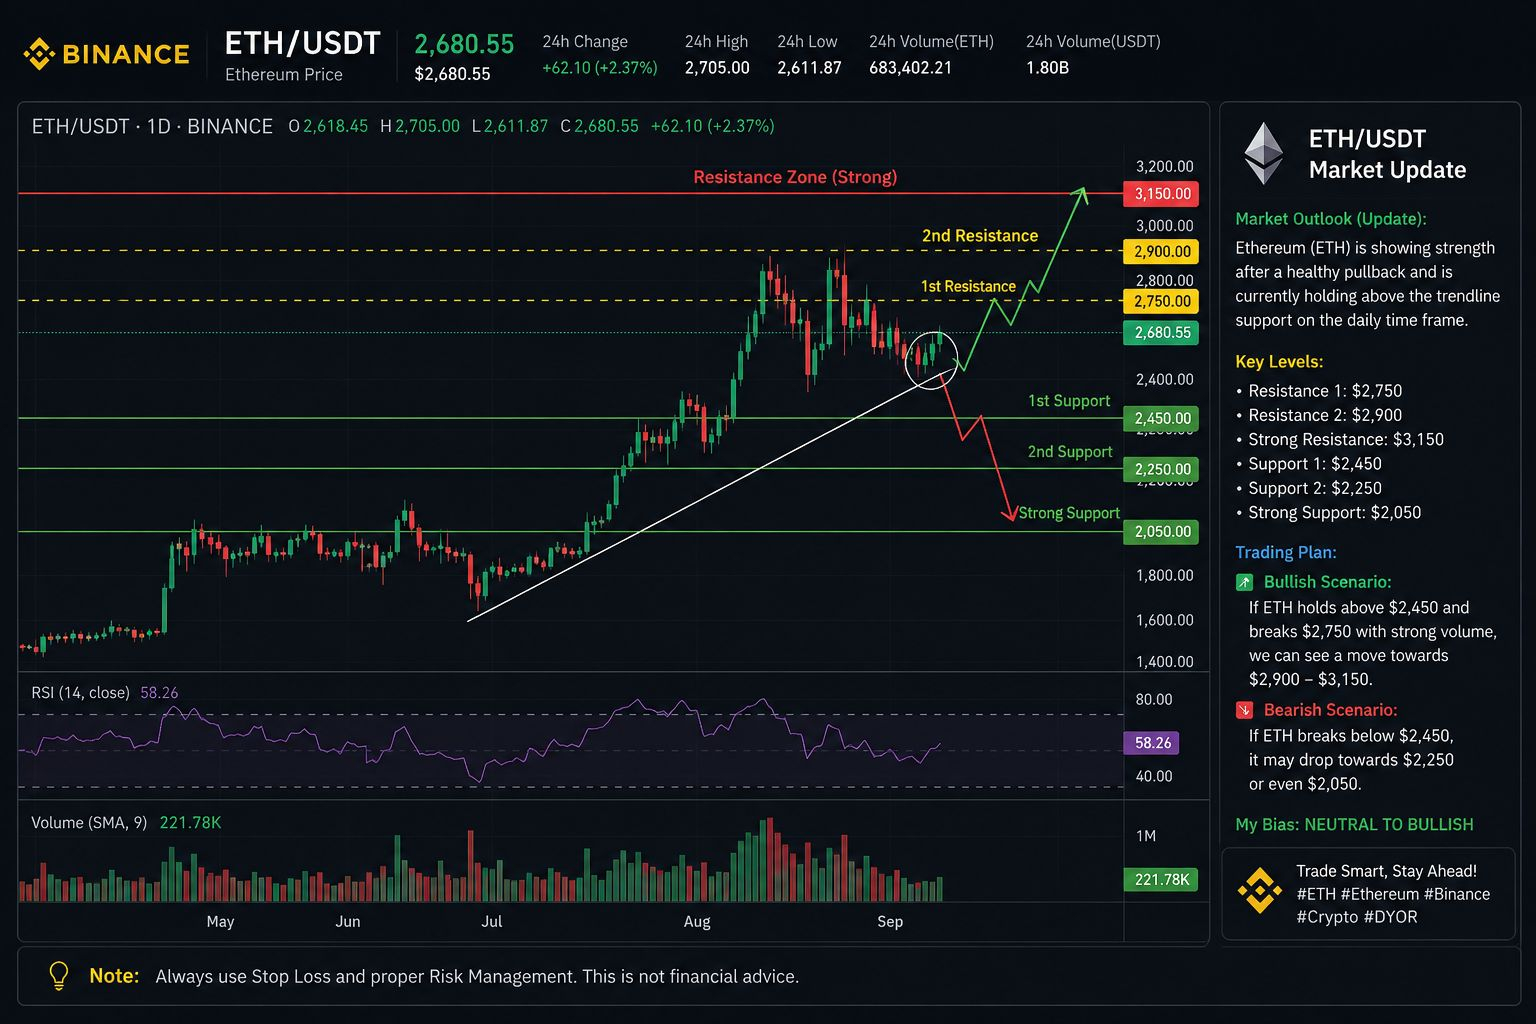
Task: Click the "Market Outlook (Update):" heading
Action: (x=1331, y=219)
